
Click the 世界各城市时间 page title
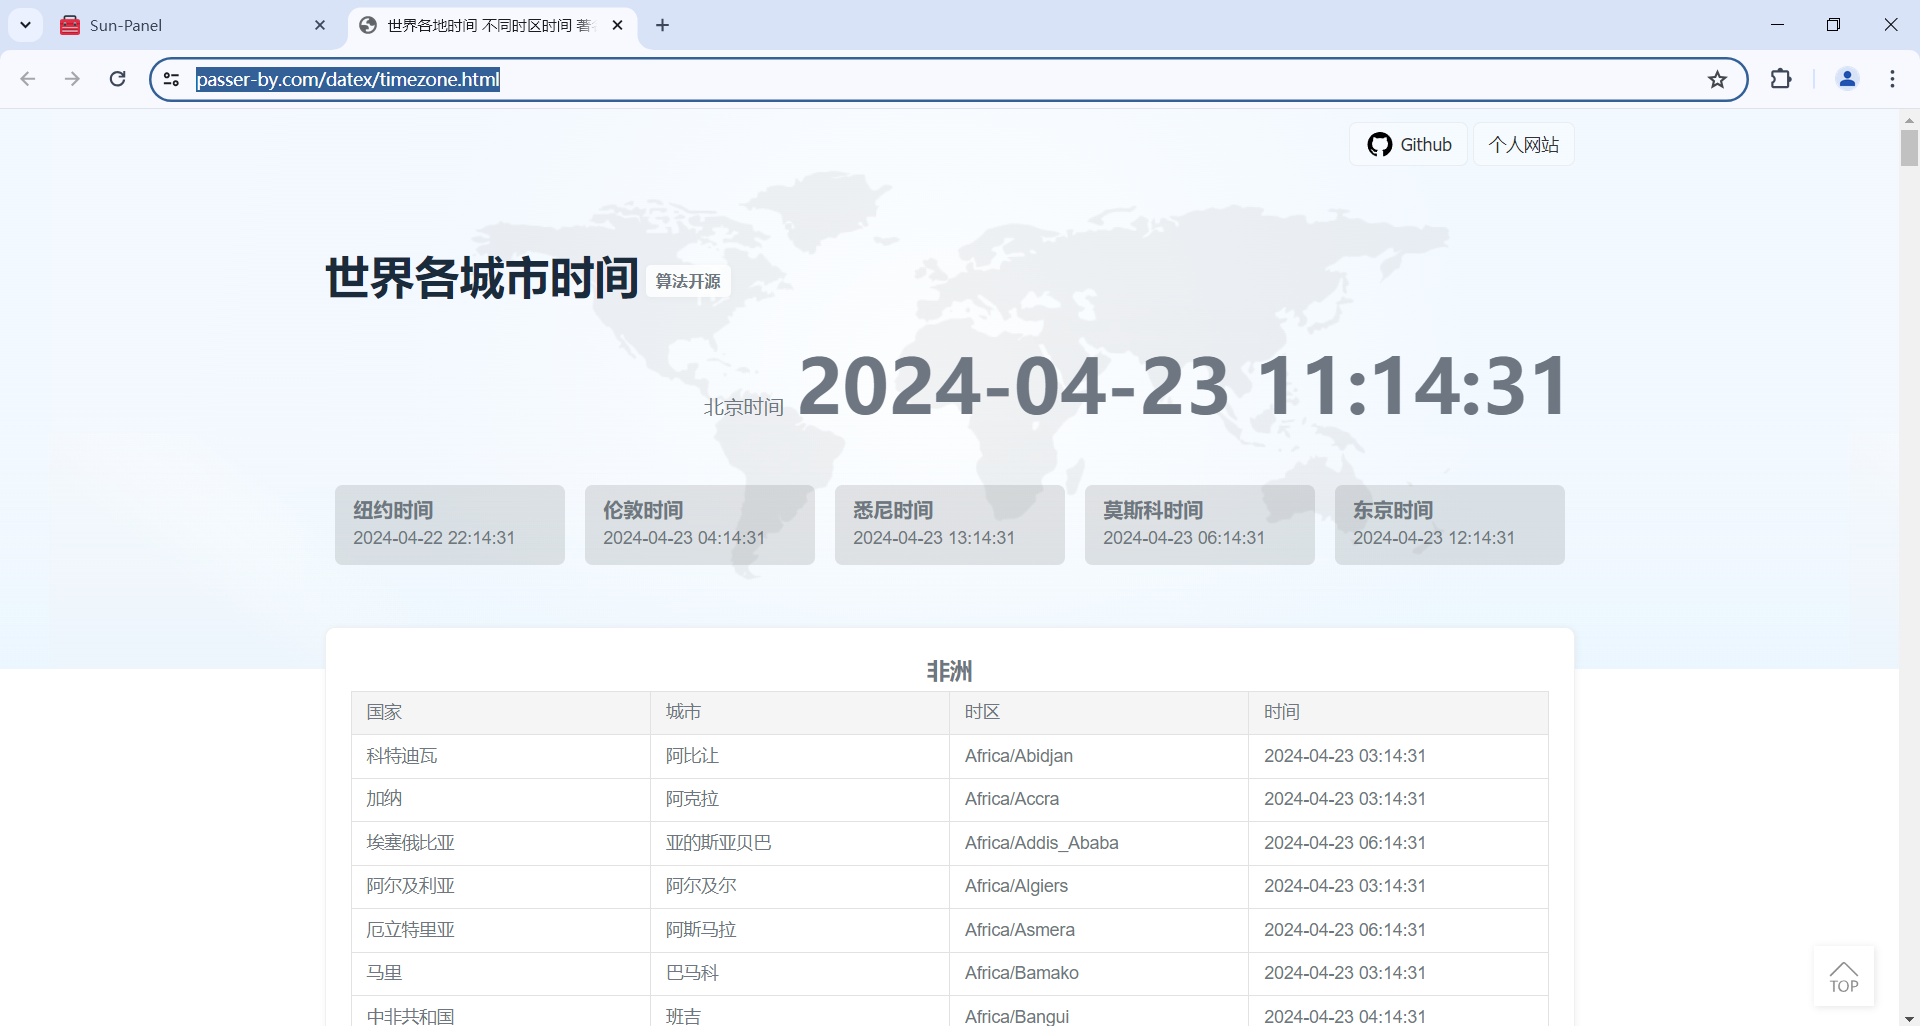(482, 277)
